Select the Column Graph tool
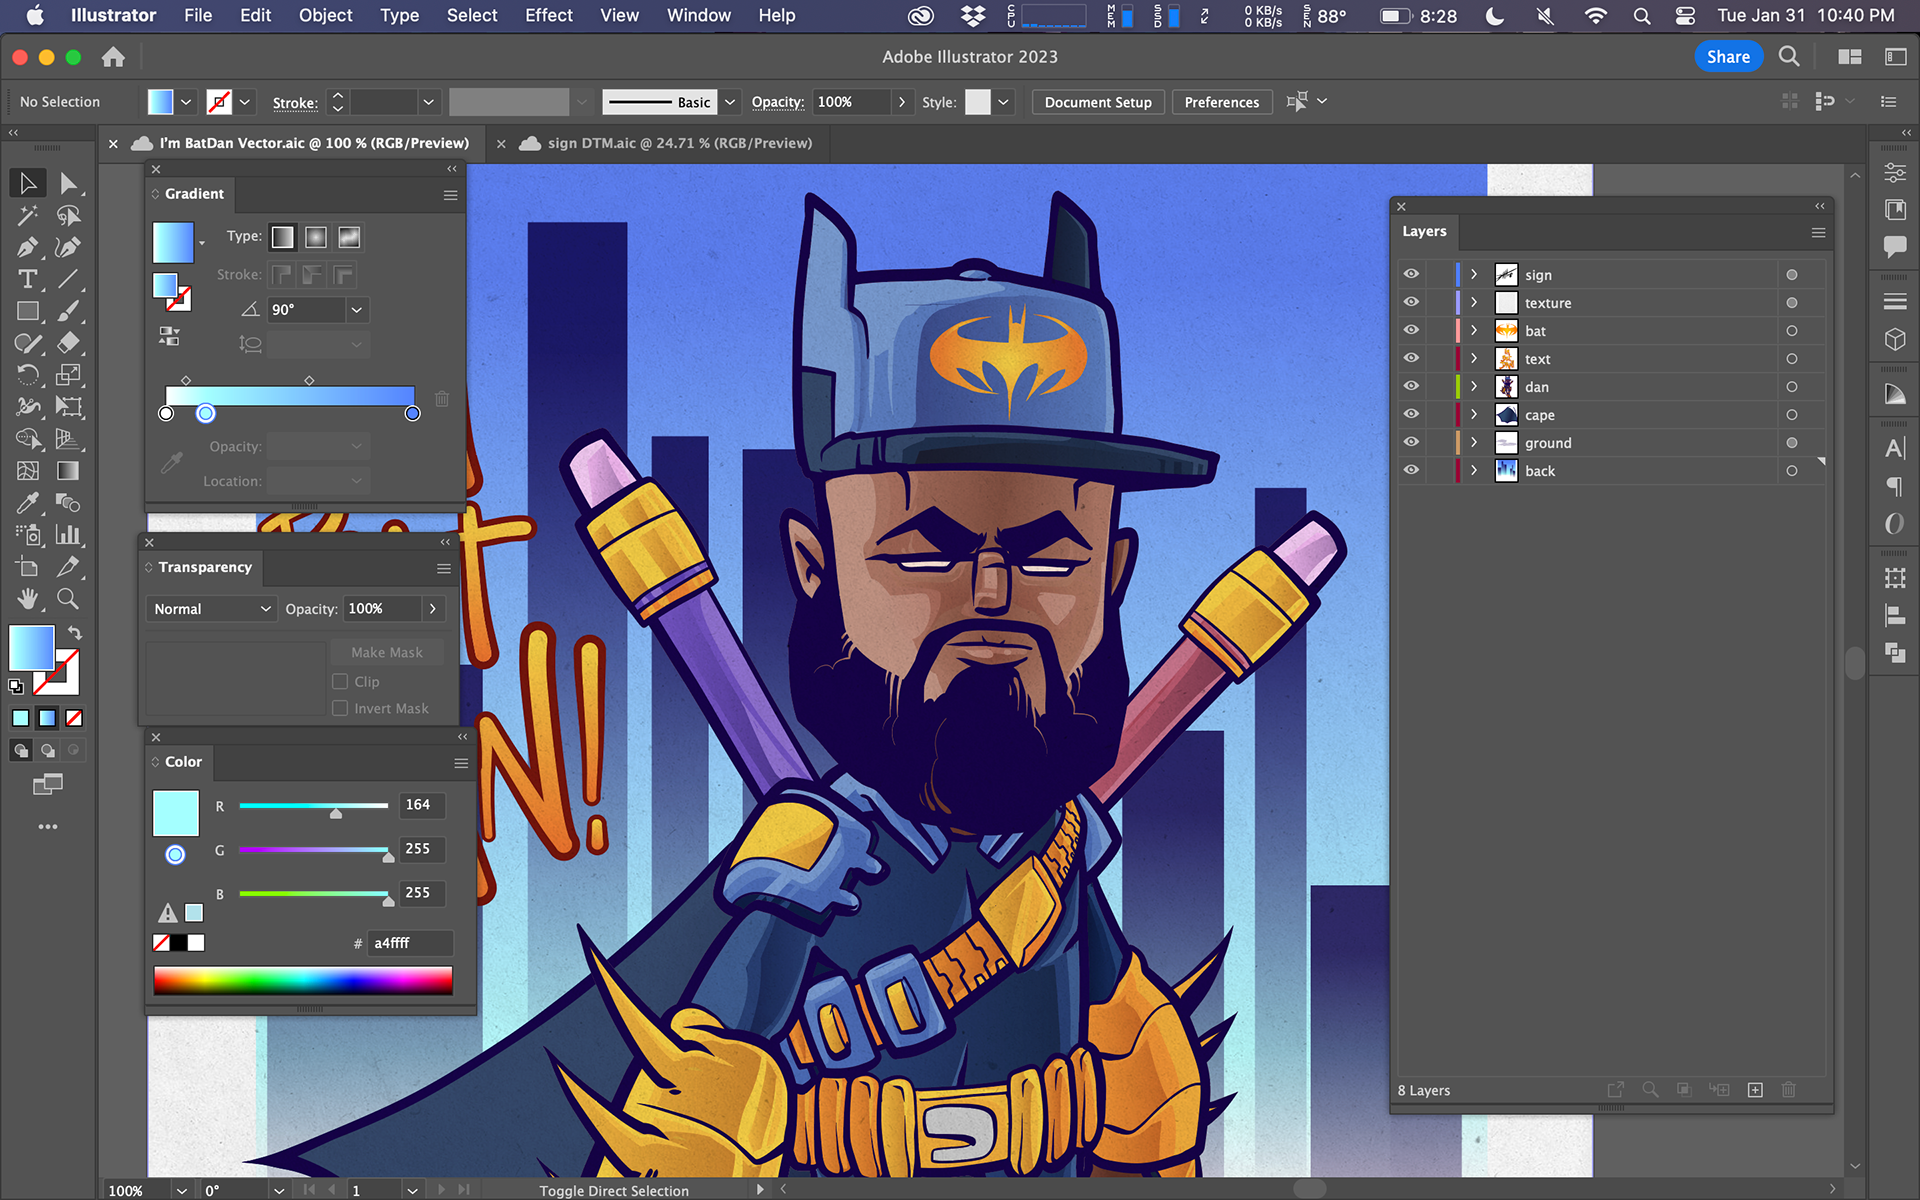 pyautogui.click(x=68, y=535)
